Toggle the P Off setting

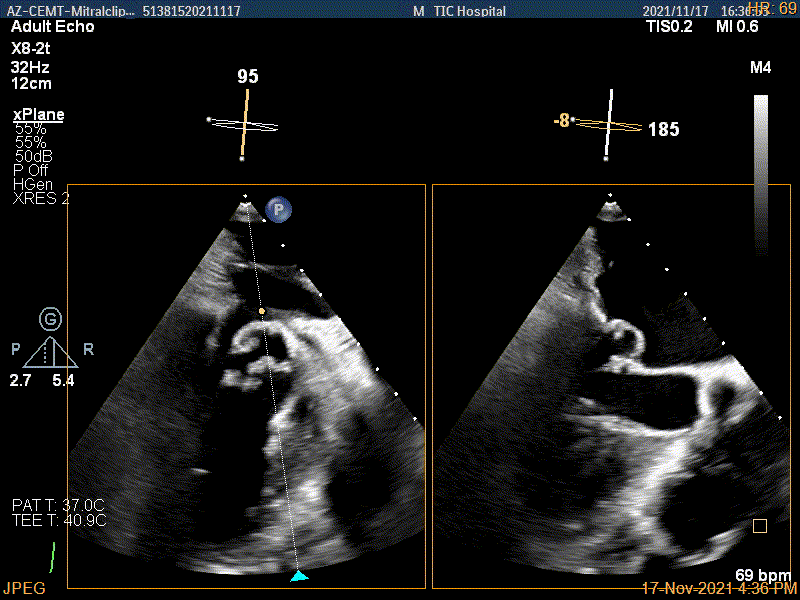tap(31, 170)
